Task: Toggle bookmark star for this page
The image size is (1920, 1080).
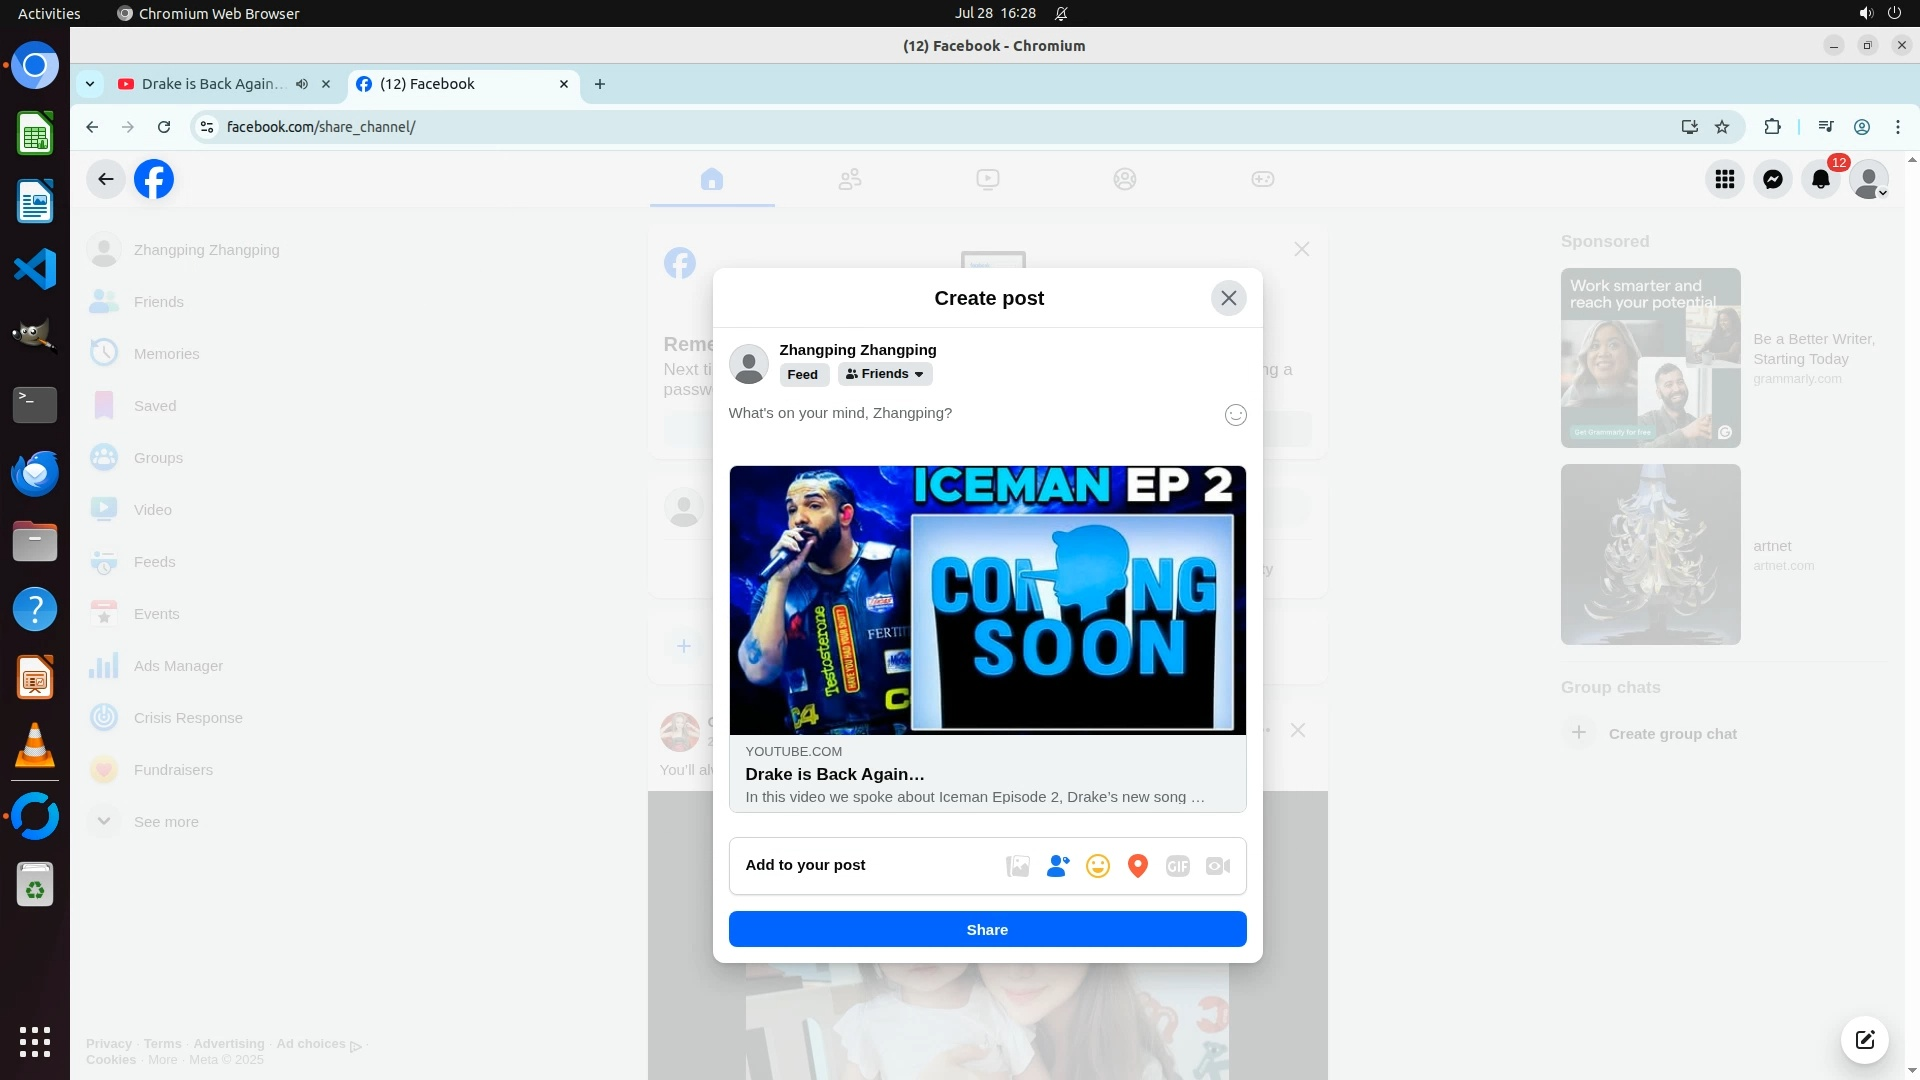Action: coord(1721,127)
